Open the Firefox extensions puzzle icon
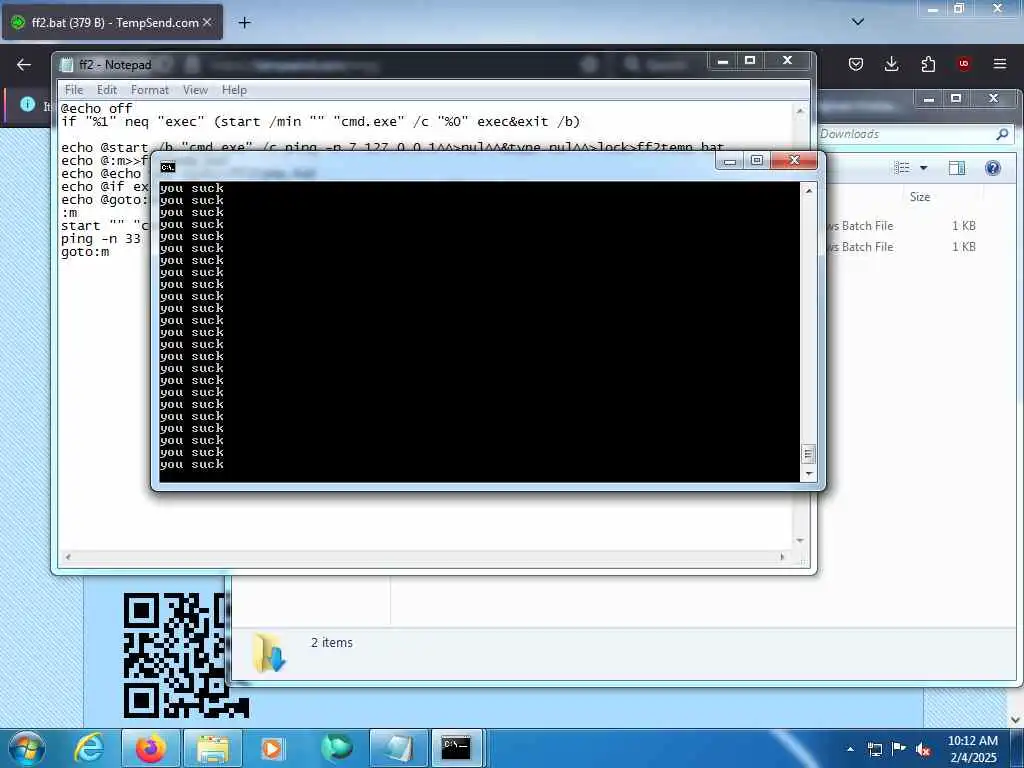Screen dimensions: 1024x768 927,63
